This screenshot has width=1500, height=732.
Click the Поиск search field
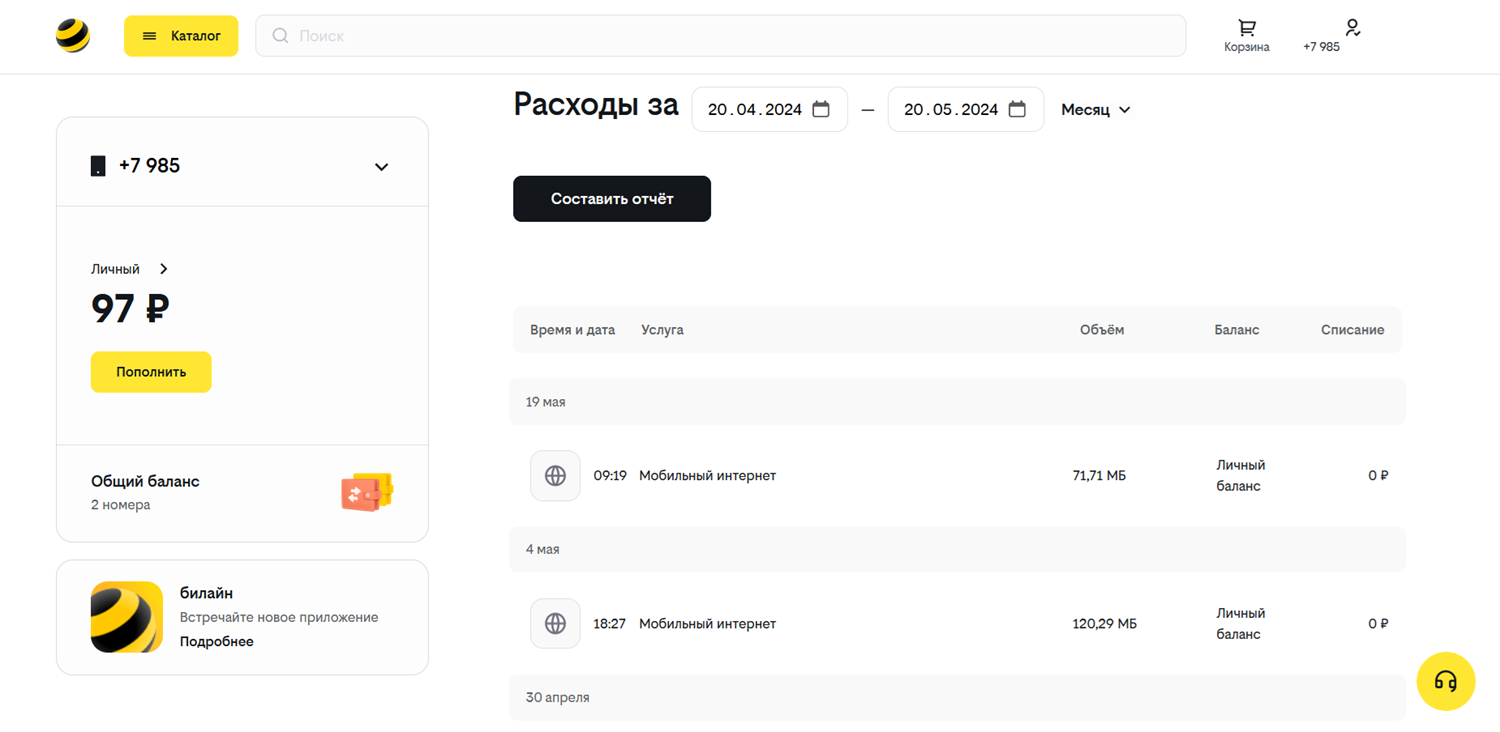pyautogui.click(x=720, y=36)
